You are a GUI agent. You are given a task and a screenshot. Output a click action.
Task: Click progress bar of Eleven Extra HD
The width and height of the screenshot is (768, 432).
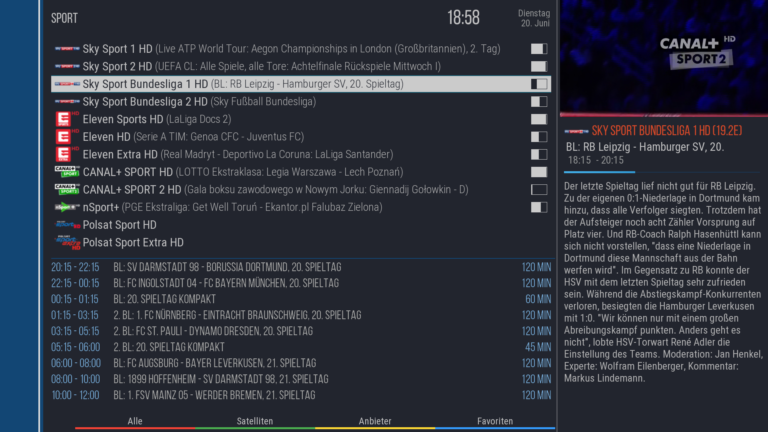pos(539,155)
